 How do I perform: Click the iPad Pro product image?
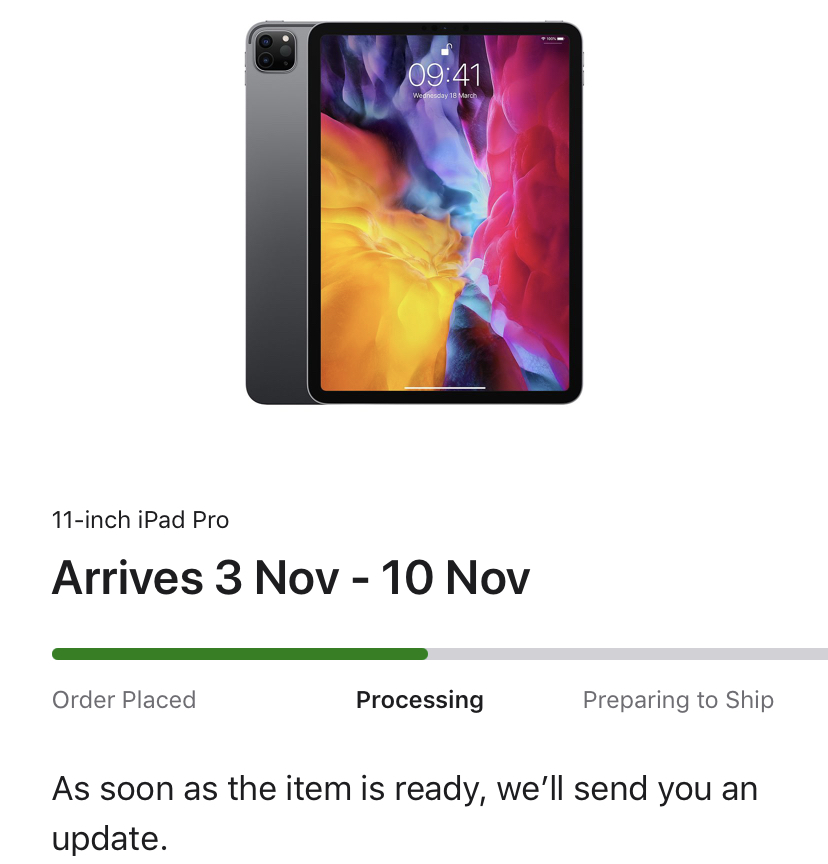click(x=414, y=213)
